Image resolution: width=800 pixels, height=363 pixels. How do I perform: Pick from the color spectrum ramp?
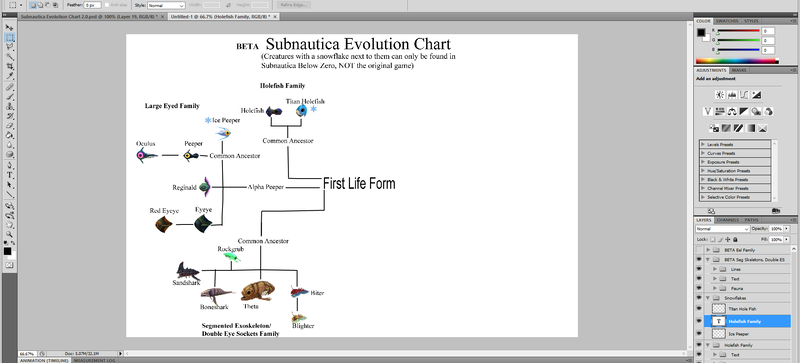(736, 61)
